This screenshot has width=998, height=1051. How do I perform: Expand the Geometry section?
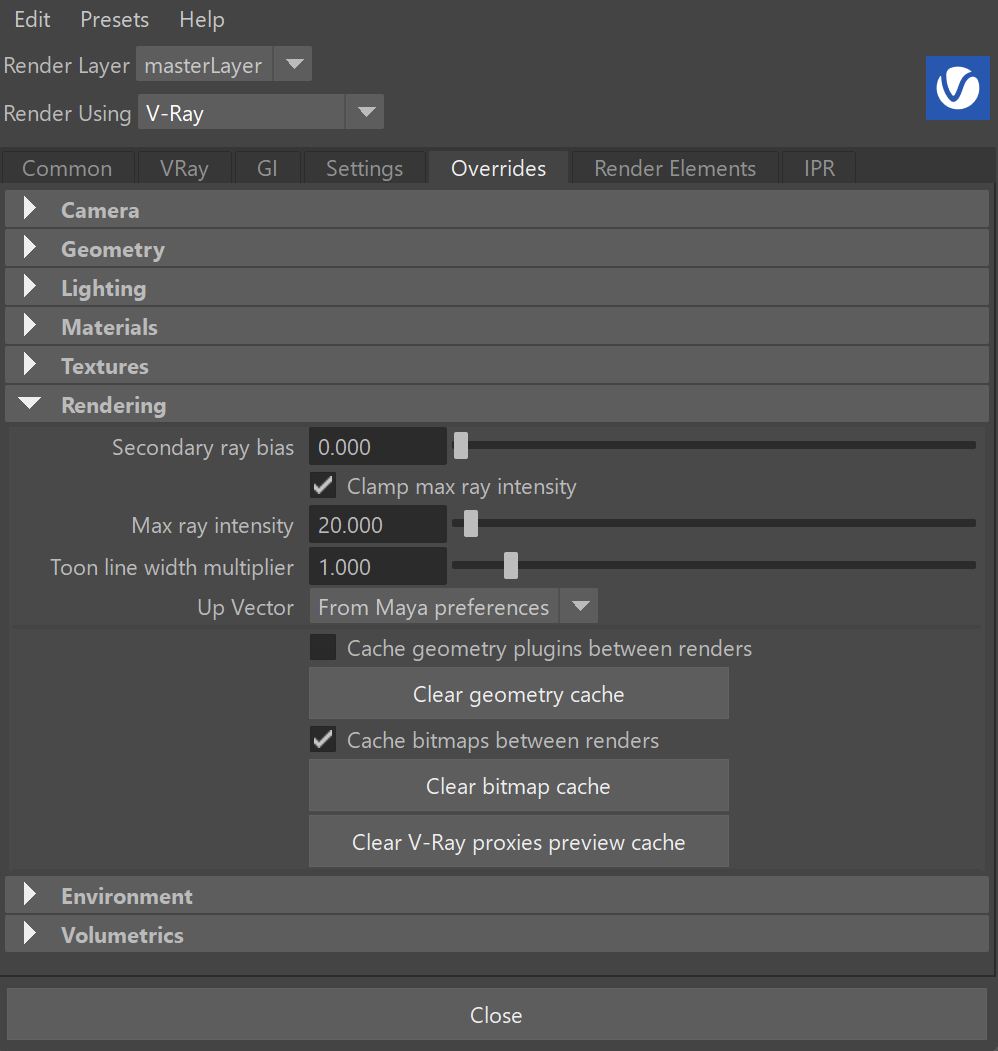pyautogui.click(x=497, y=249)
